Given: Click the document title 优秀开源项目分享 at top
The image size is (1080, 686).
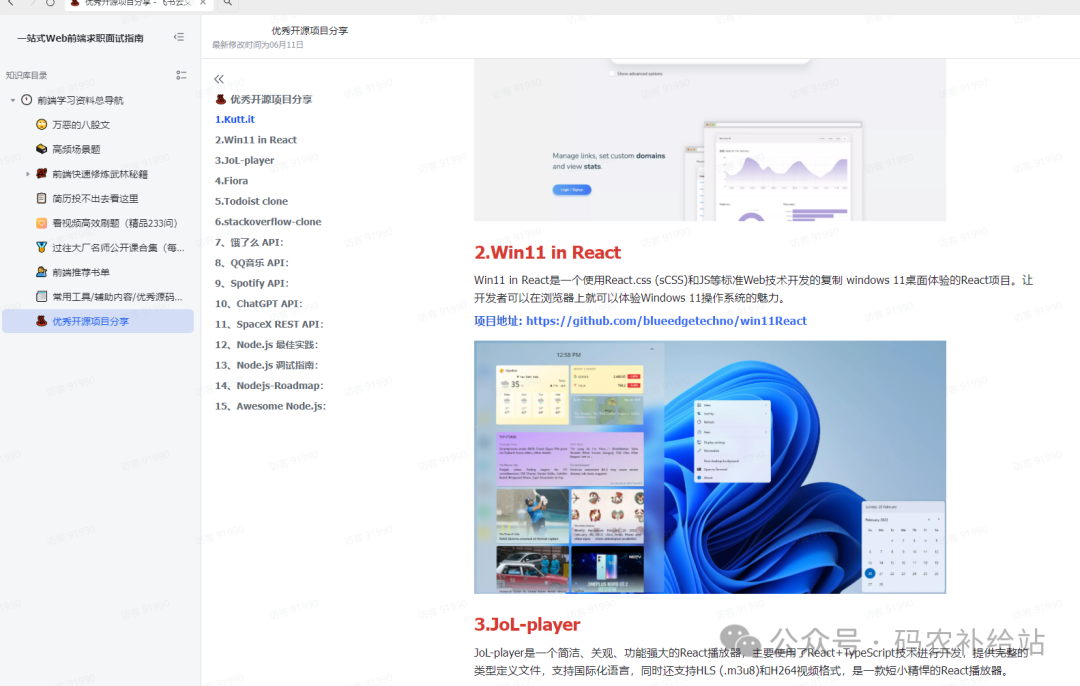Looking at the screenshot, I should [309, 30].
